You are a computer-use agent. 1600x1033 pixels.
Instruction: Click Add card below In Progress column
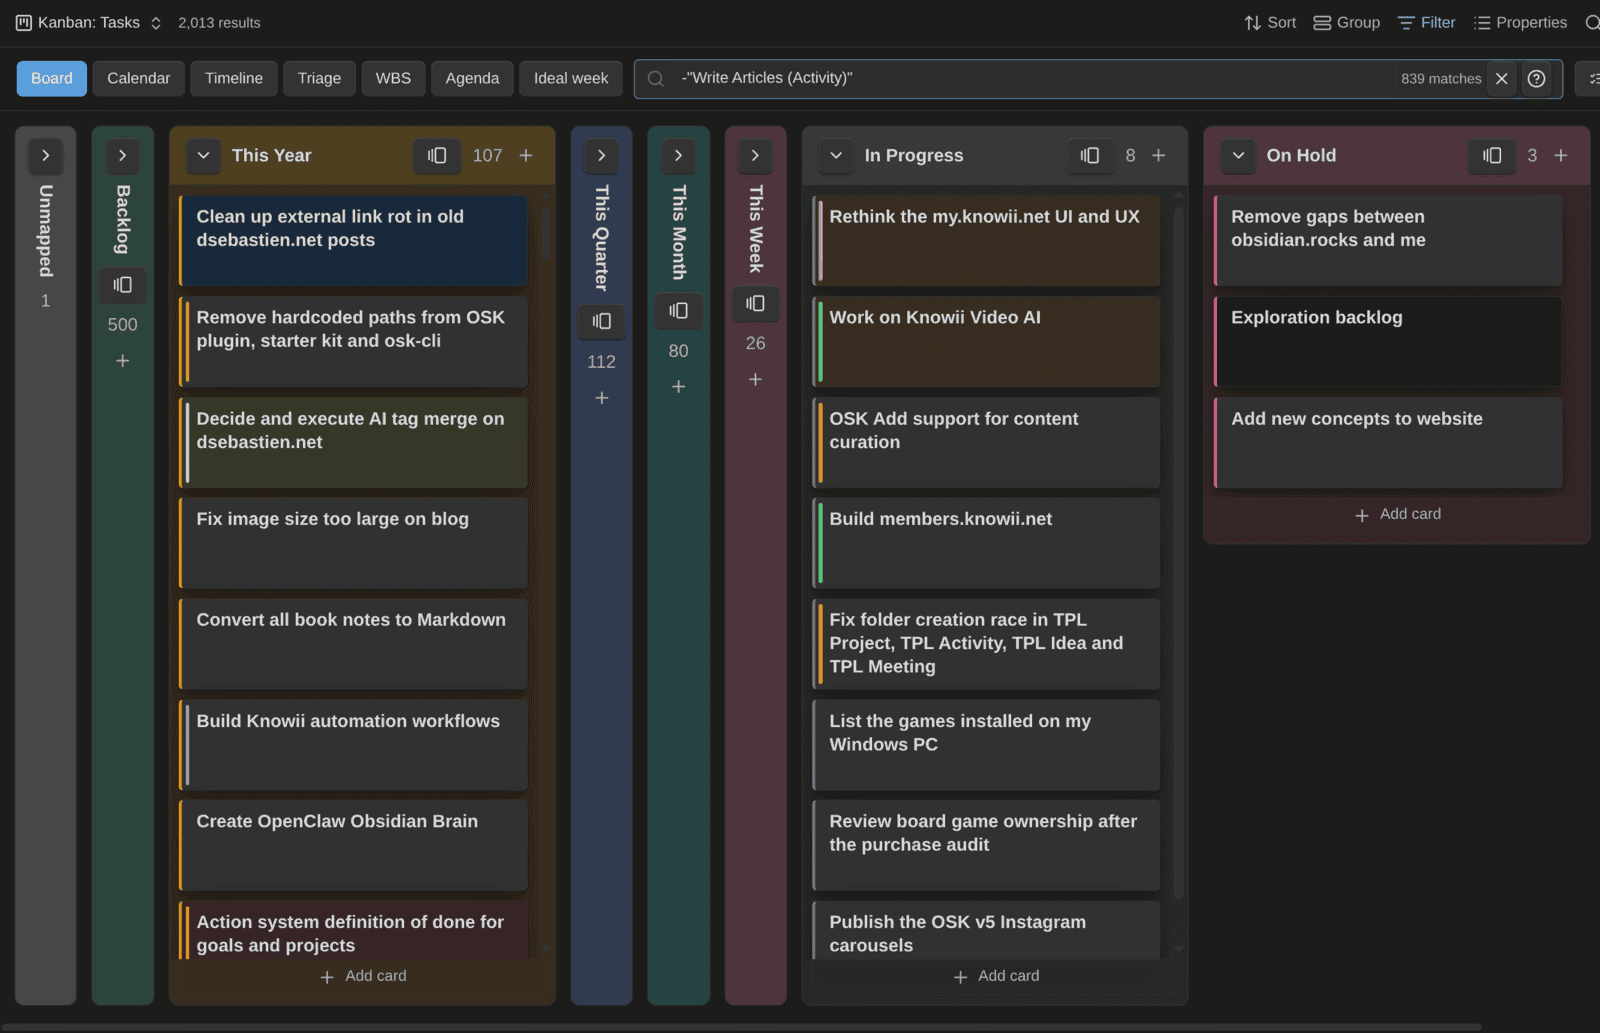tap(996, 976)
